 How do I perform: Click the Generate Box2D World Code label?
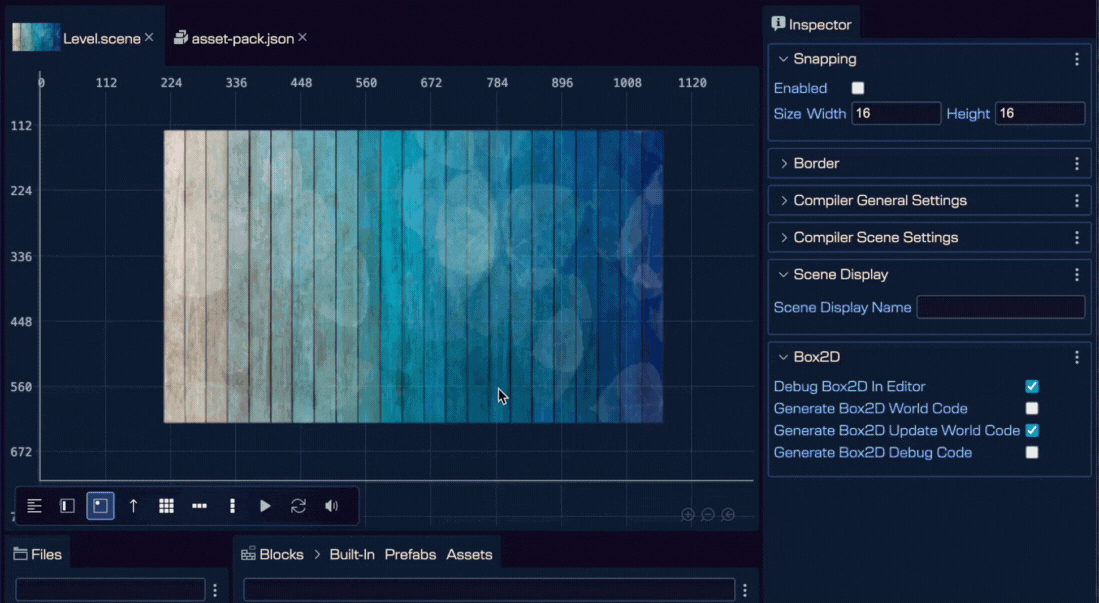click(871, 408)
